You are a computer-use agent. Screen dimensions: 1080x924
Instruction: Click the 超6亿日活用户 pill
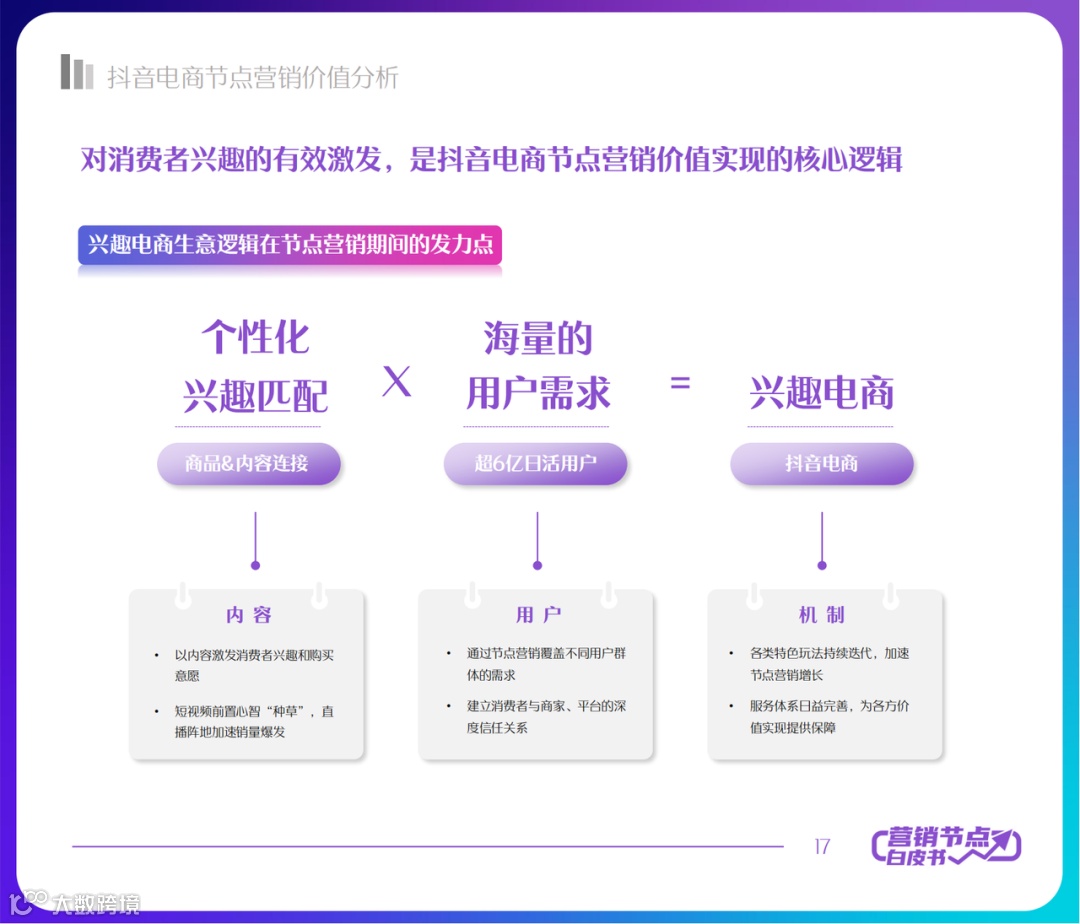click(x=535, y=463)
